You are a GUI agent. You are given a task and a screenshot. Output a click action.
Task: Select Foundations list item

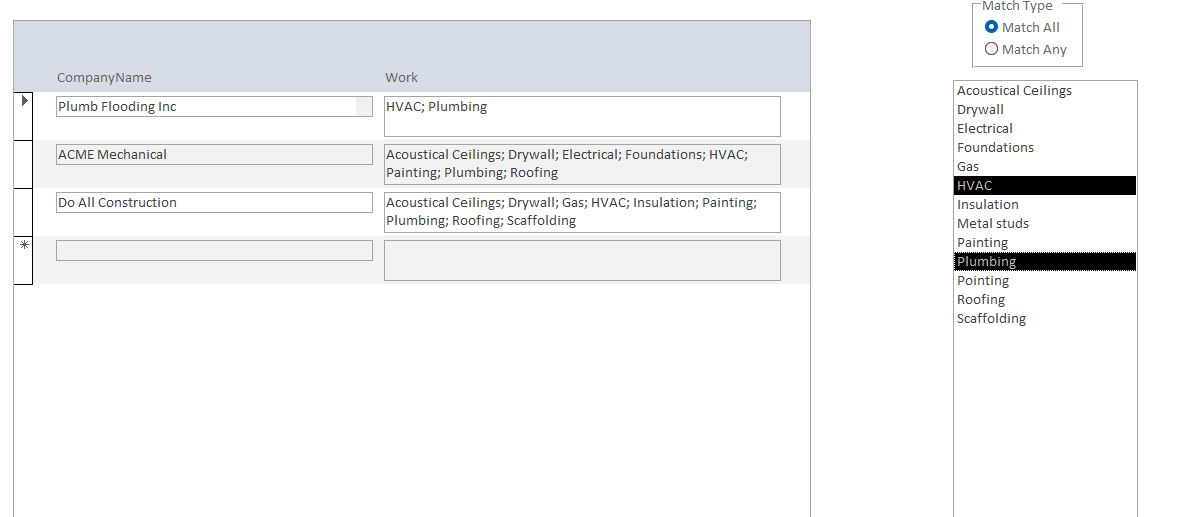(995, 148)
